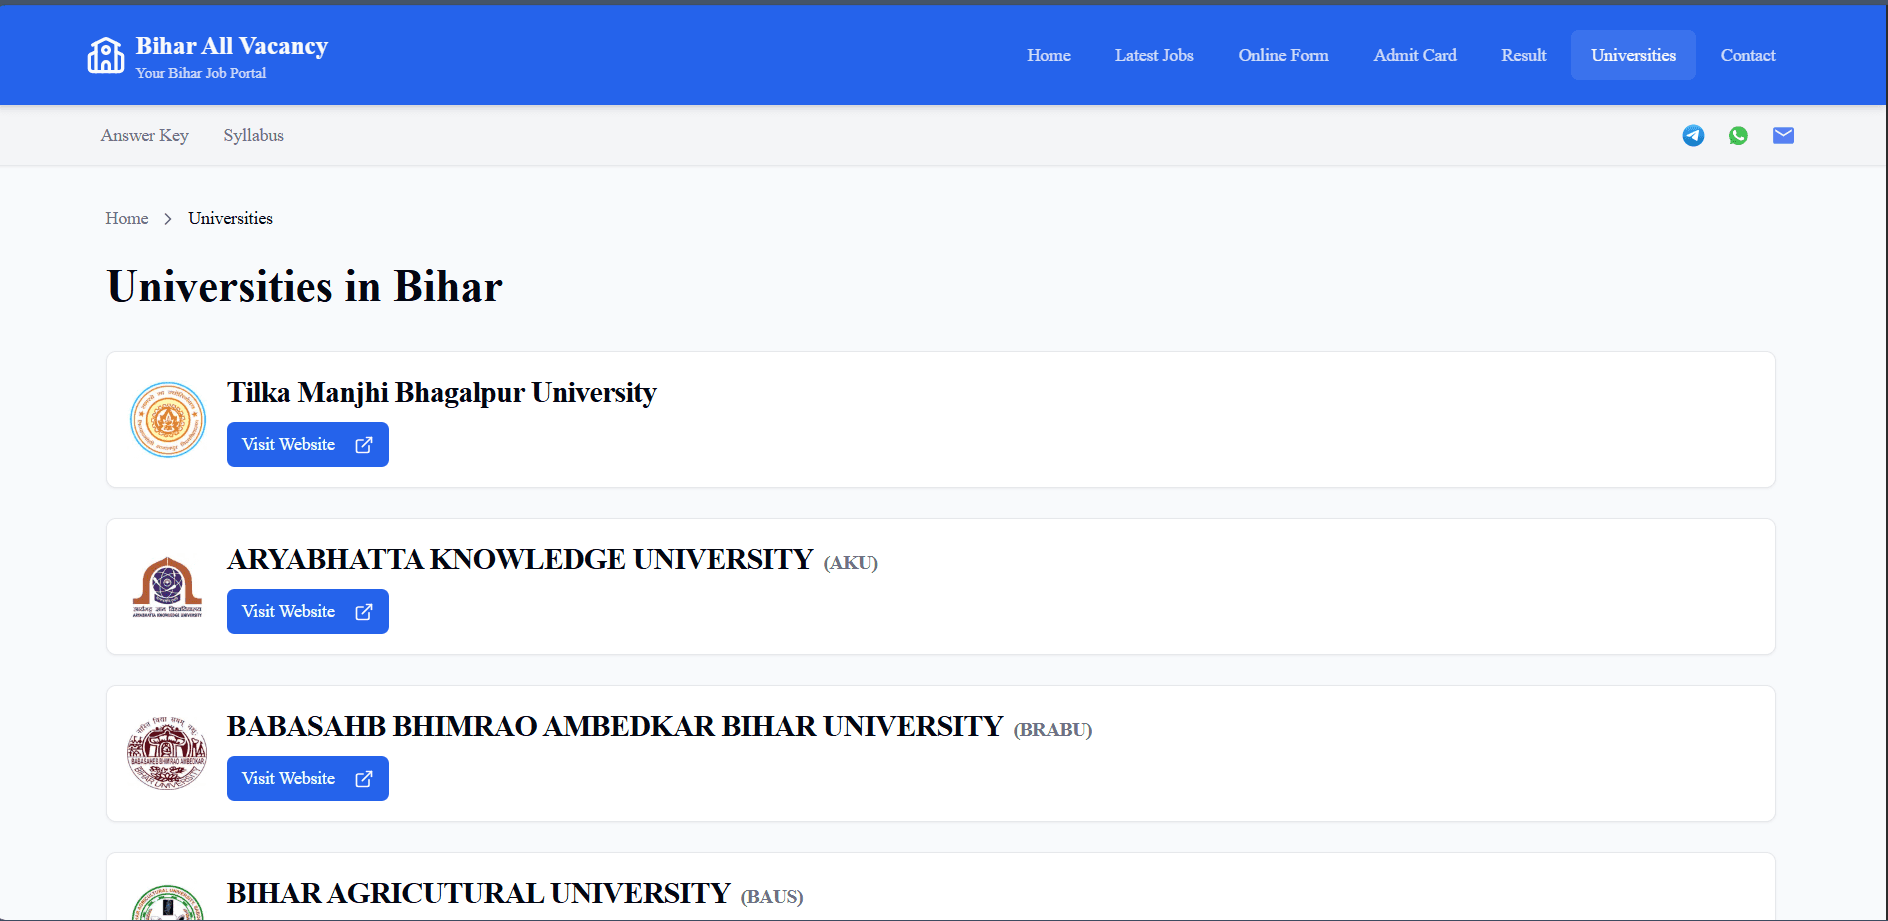
Task: Select the Universities navigation tab
Action: pos(1632,55)
